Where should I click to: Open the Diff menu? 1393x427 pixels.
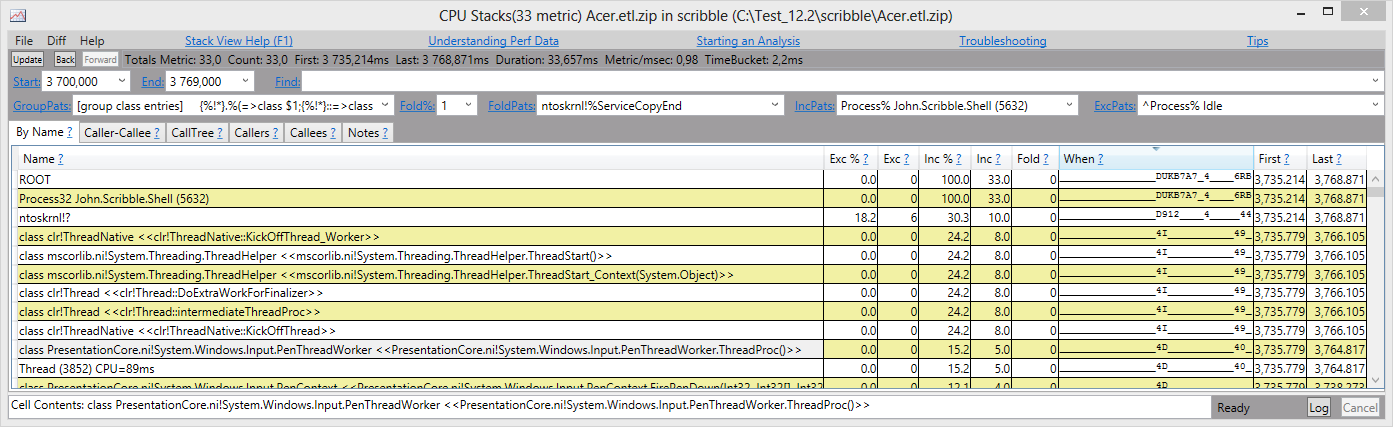tap(57, 41)
